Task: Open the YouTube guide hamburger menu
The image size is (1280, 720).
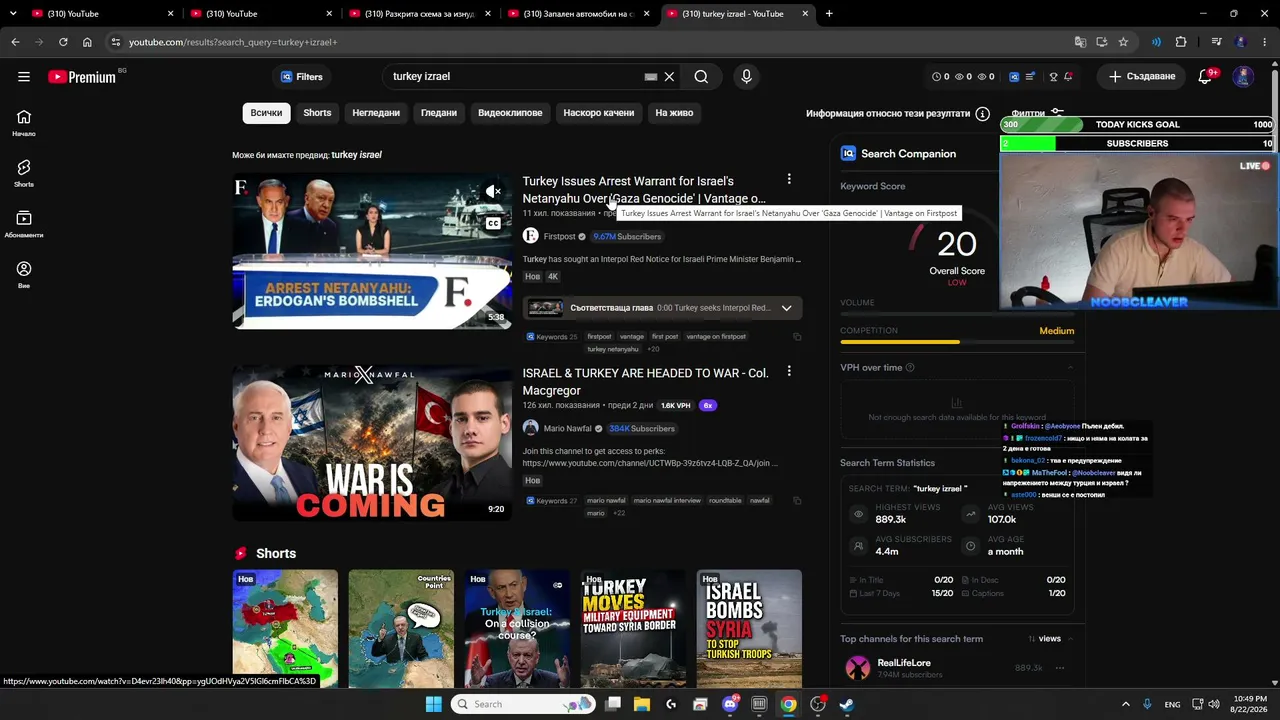Action: point(24,76)
